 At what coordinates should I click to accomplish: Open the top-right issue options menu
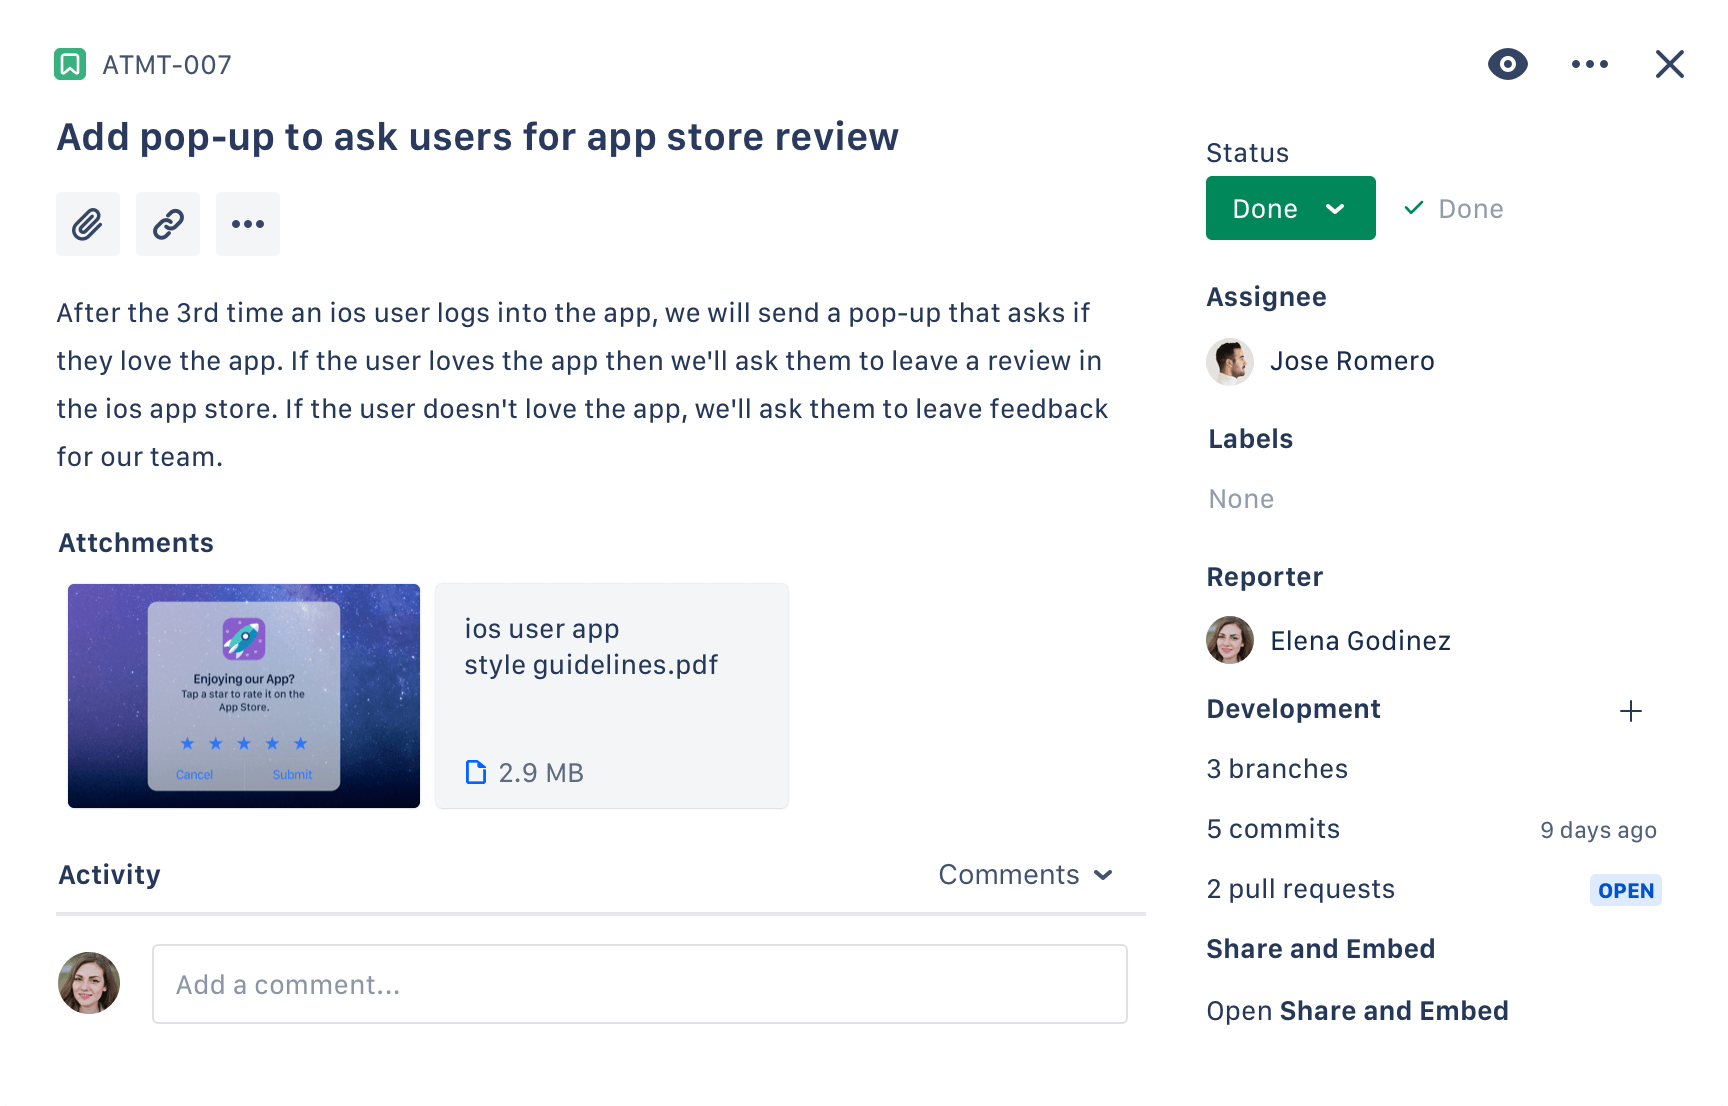[1589, 63]
